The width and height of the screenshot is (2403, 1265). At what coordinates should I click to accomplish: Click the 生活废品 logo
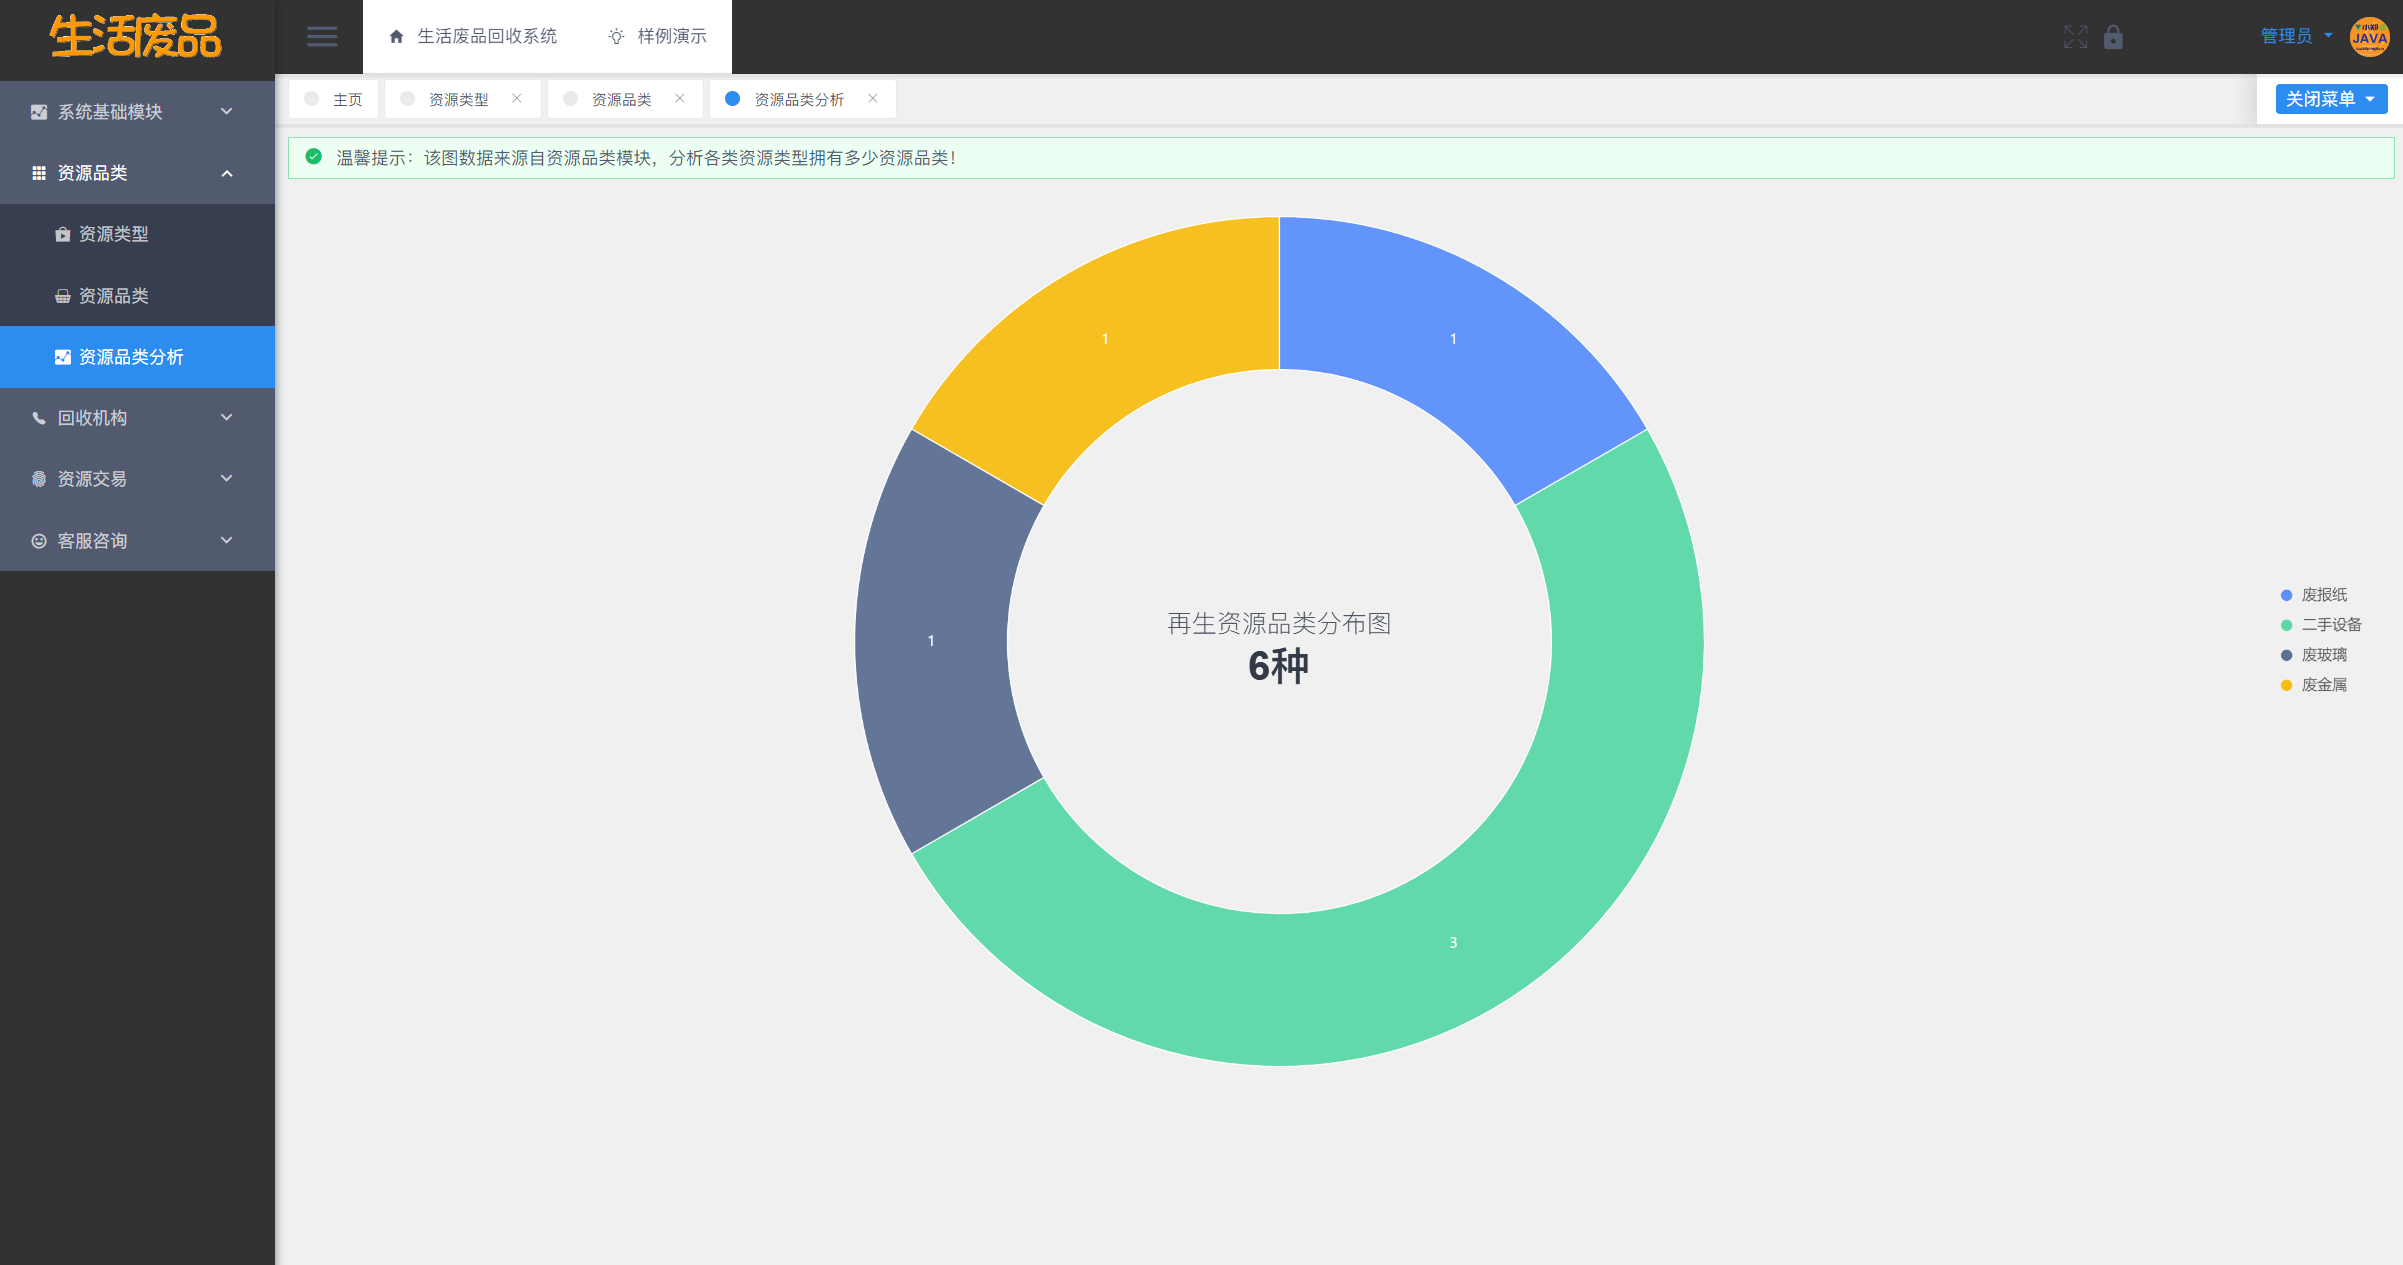(x=137, y=37)
